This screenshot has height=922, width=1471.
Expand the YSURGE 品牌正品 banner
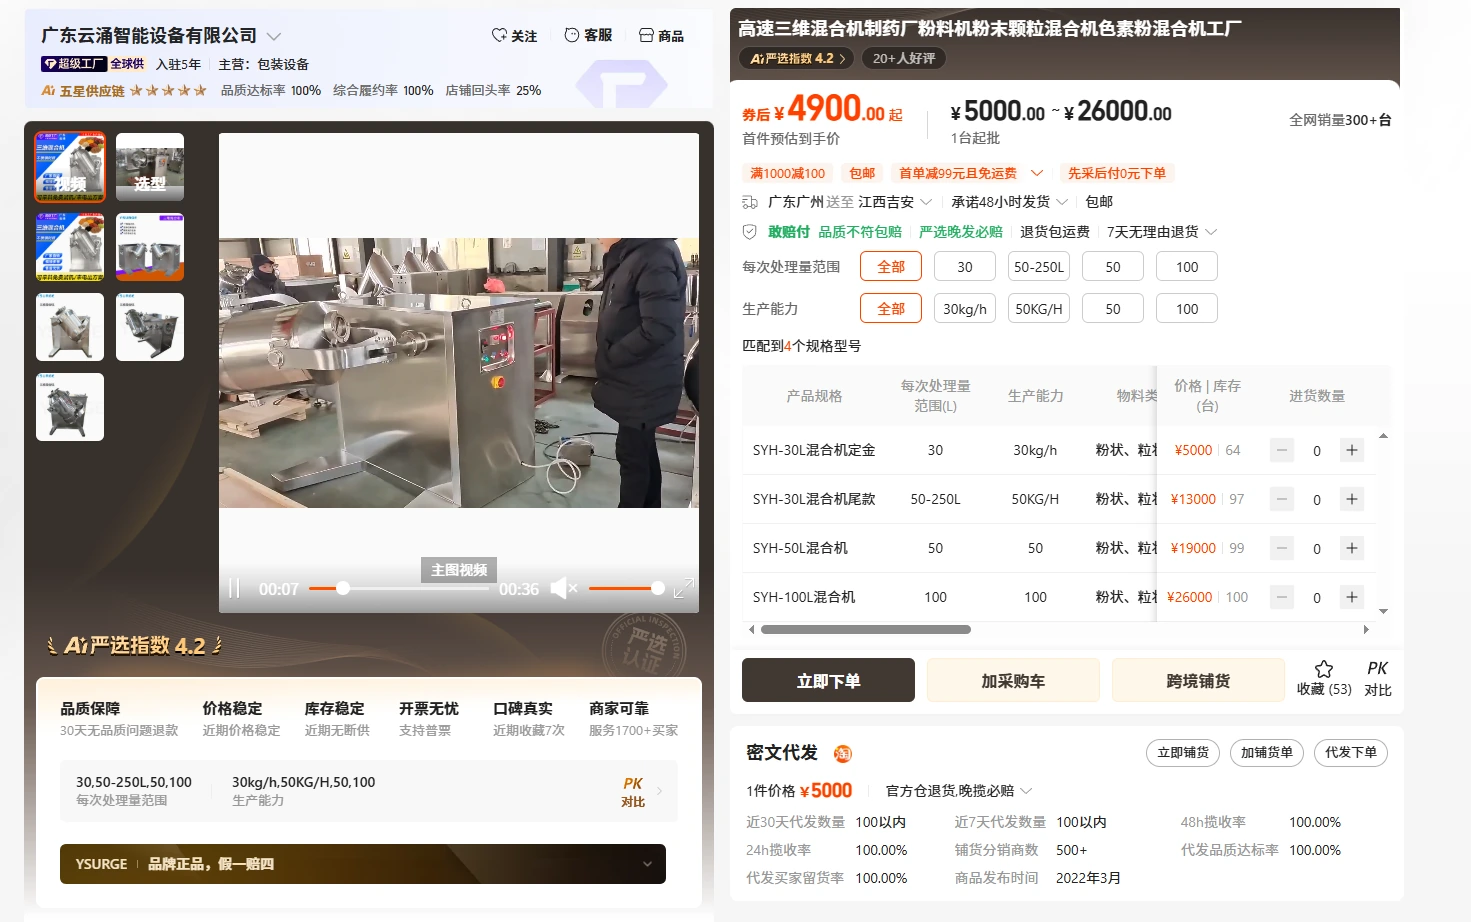pos(647,864)
